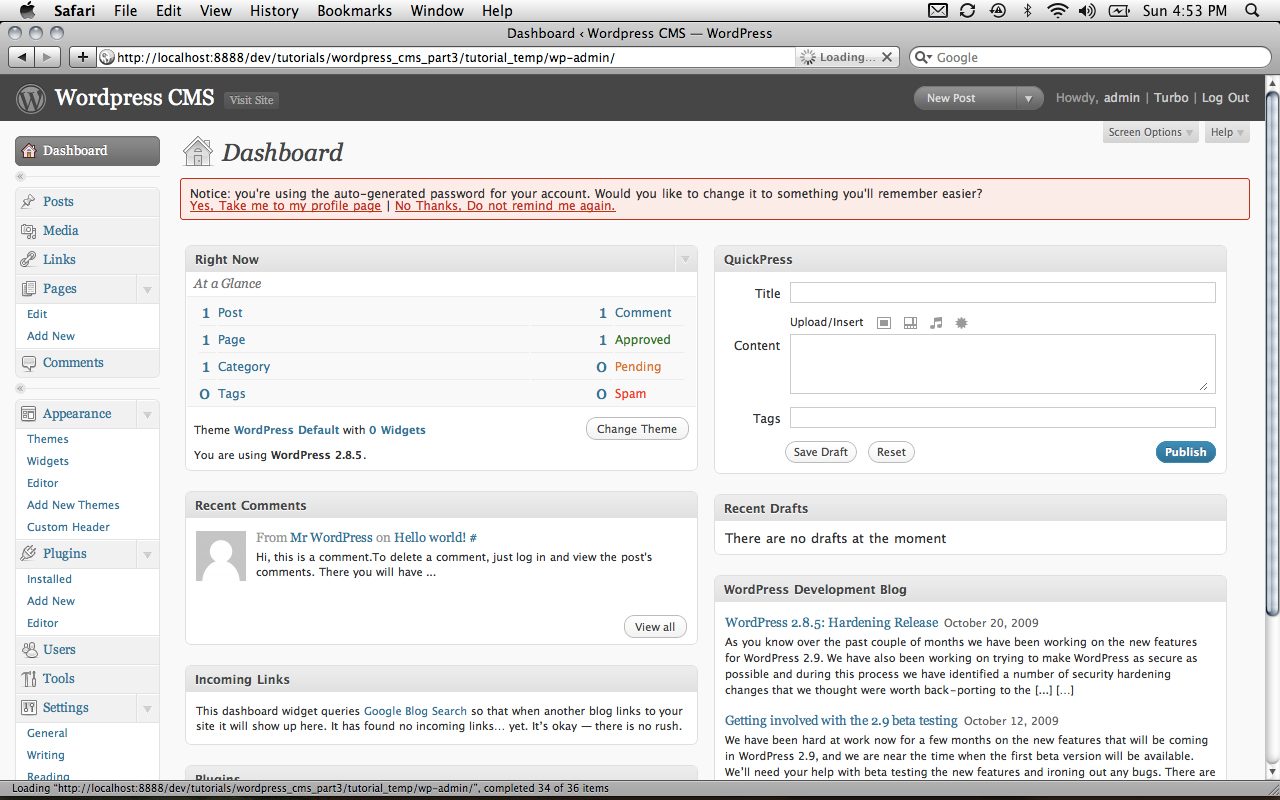Click the Tools icon in sidebar
This screenshot has width=1280, height=800.
click(x=28, y=678)
